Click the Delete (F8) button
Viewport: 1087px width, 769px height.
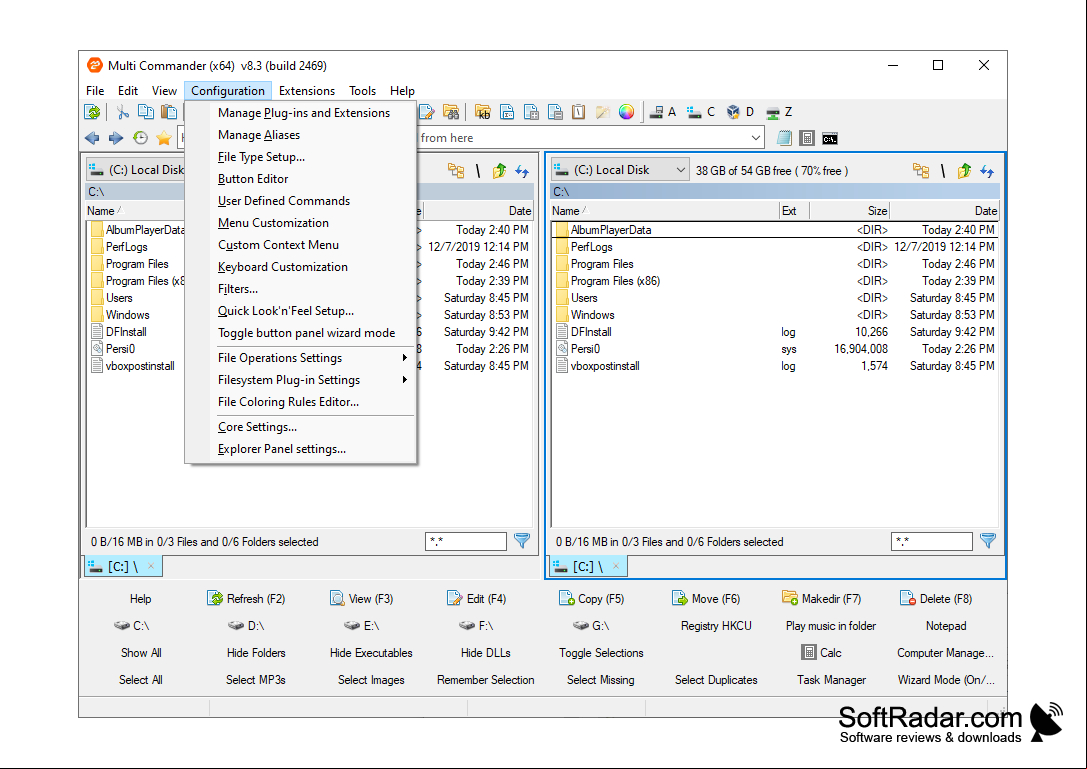click(936, 598)
